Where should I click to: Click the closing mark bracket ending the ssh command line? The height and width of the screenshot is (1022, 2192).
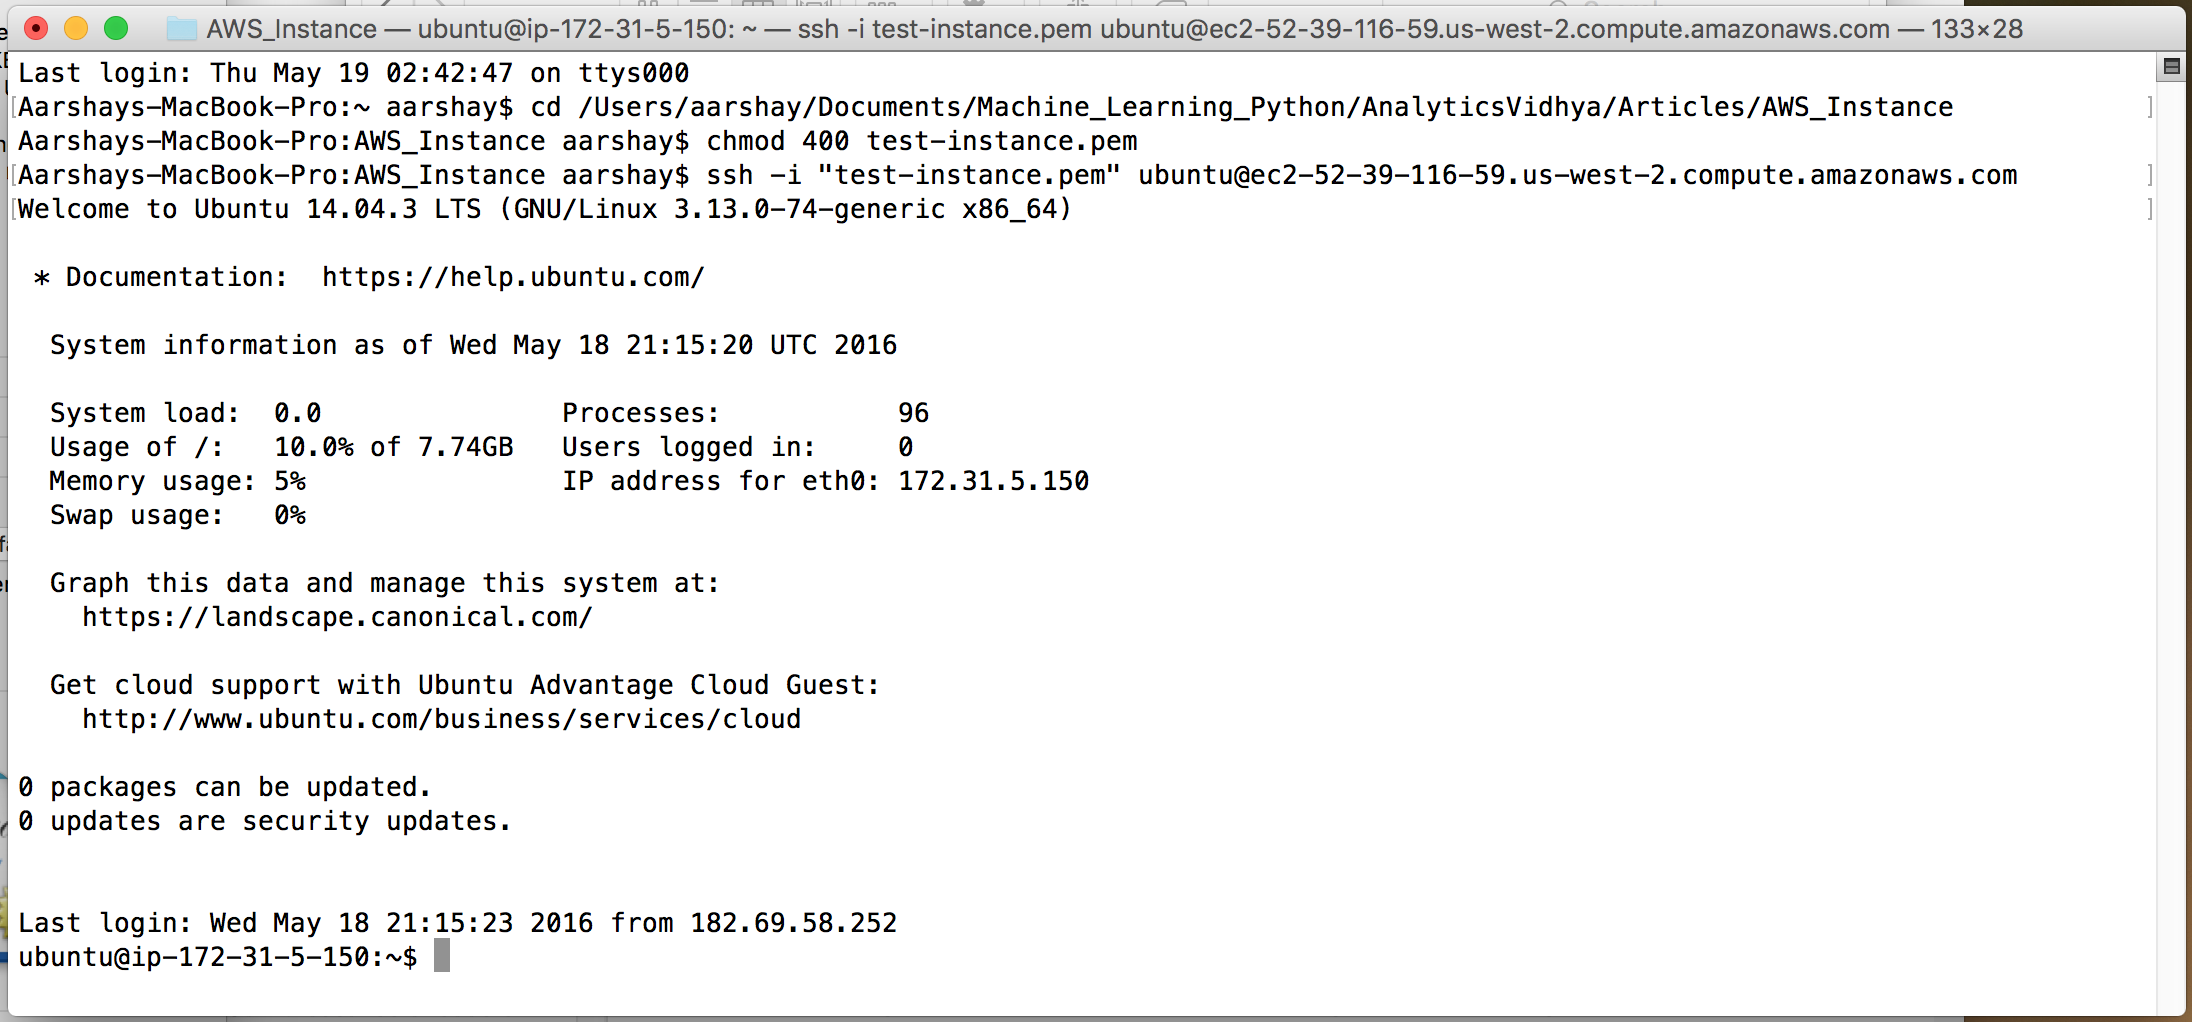click(2149, 175)
